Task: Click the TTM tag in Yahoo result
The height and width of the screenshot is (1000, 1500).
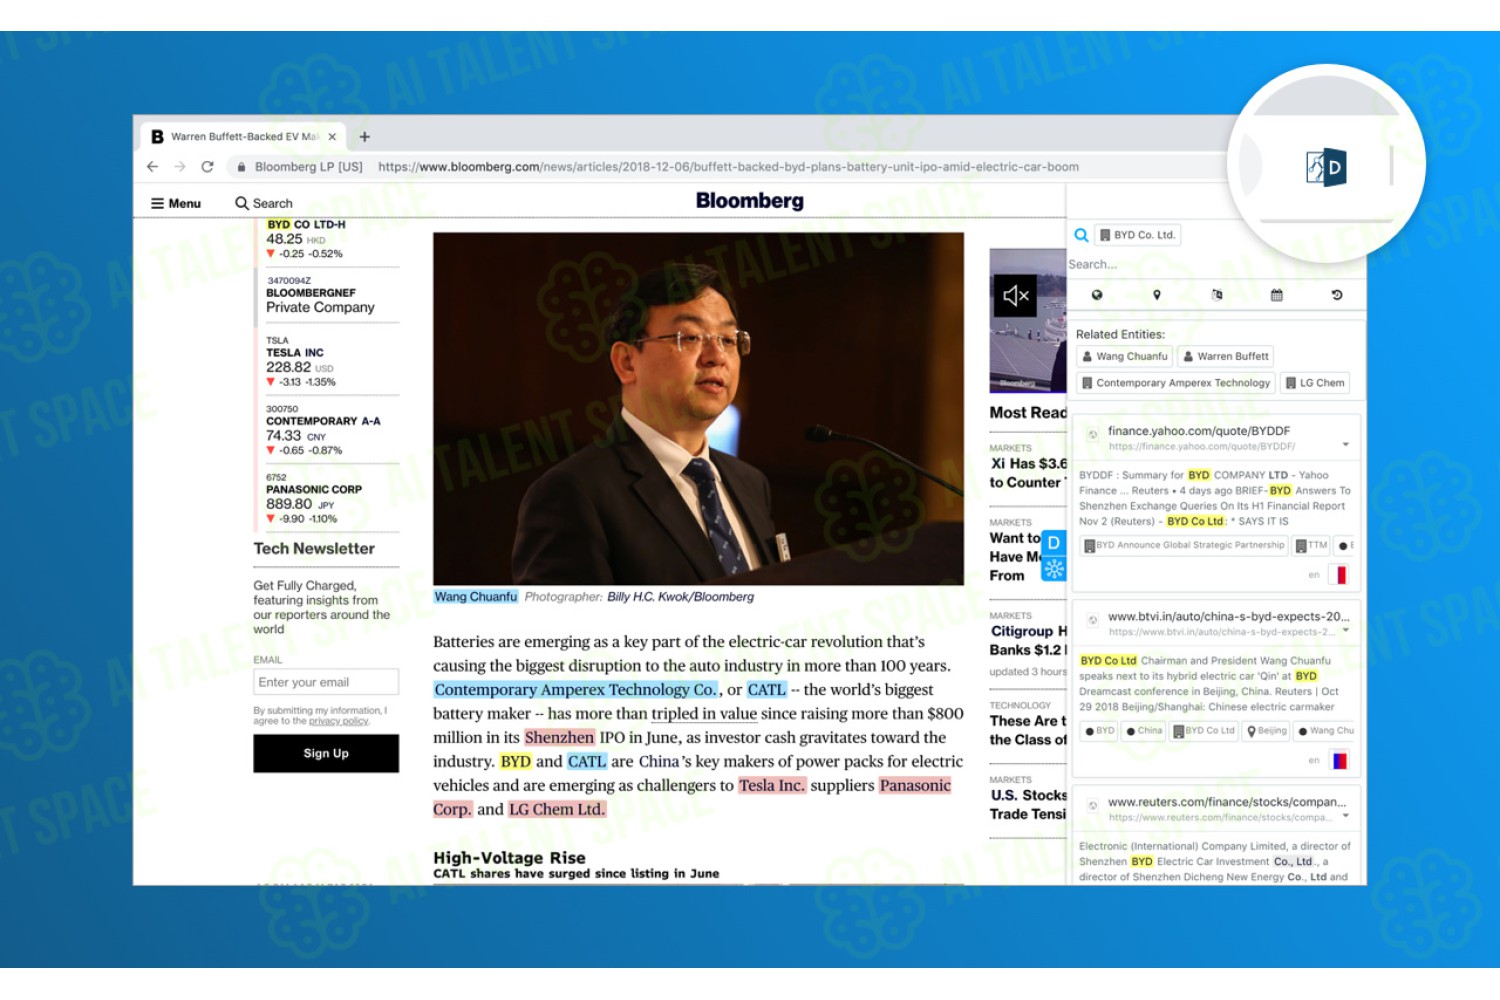Action: click(1311, 546)
